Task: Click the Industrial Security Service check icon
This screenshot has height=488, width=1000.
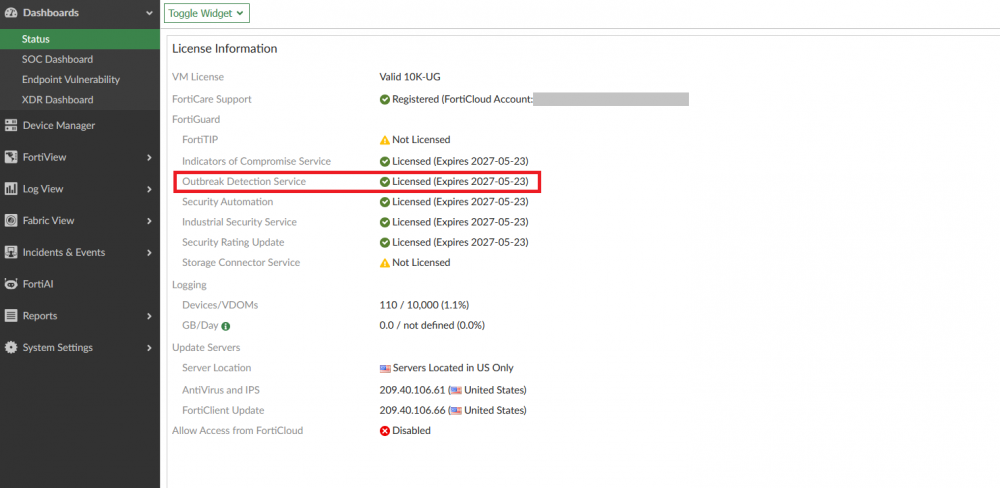Action: click(x=385, y=223)
